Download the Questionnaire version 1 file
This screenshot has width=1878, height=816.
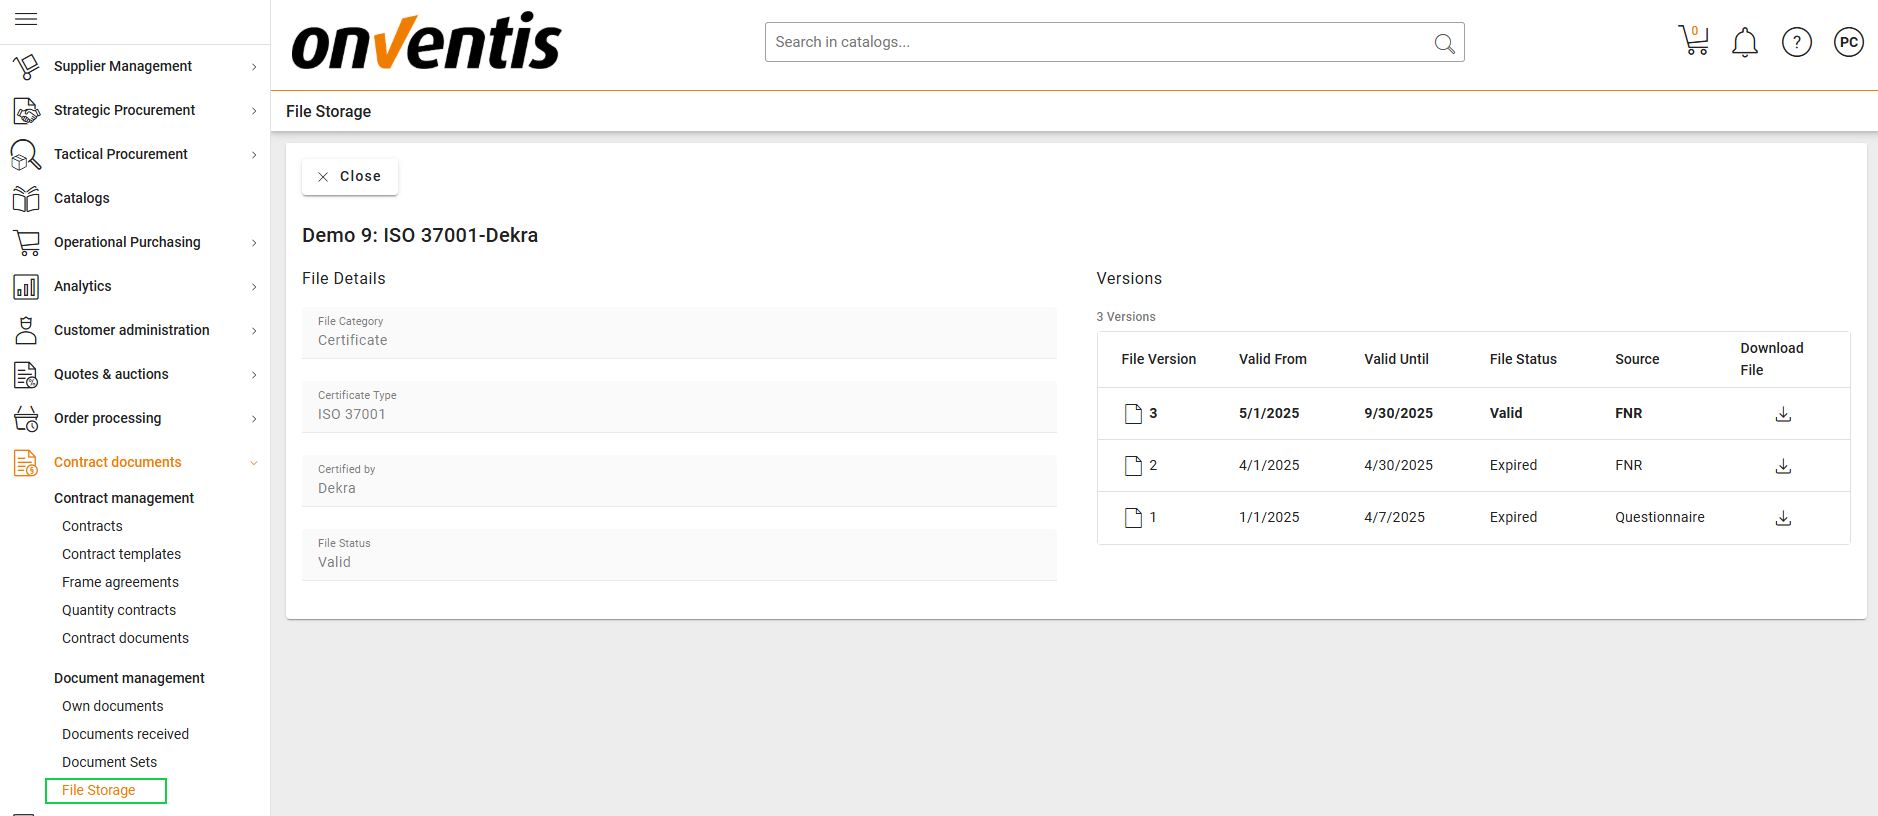(1783, 518)
